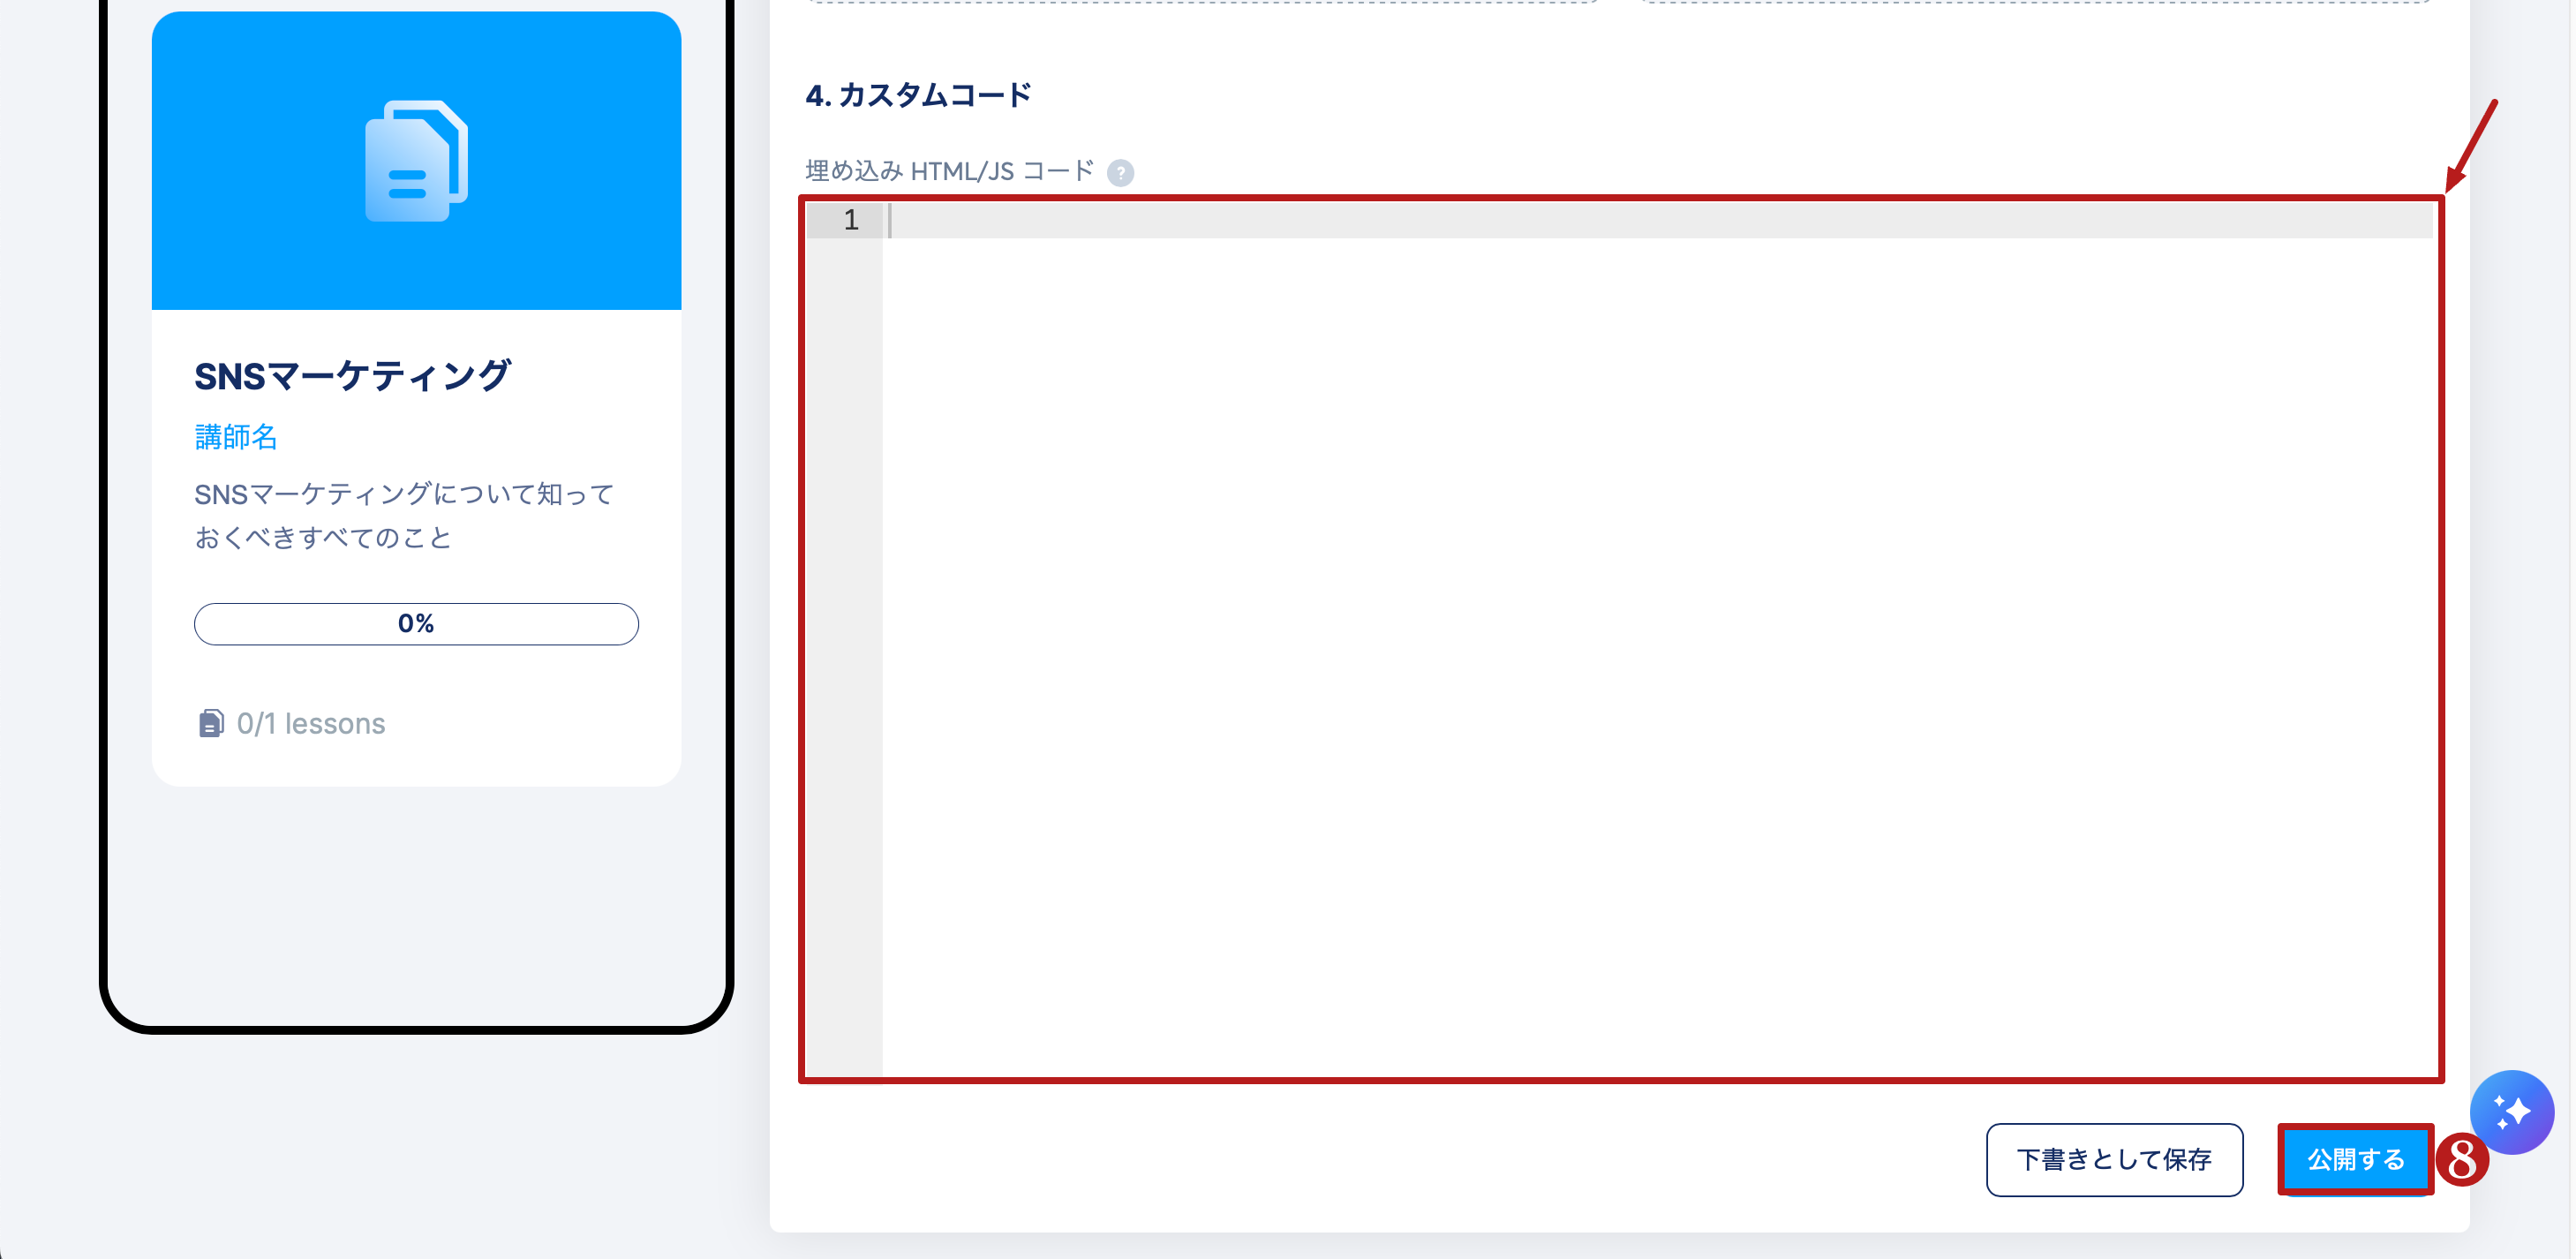Screen dimensions: 2576x1259
Task: Click the help icon beside 埋め込み HTML/JS コード
Action: tap(1120, 172)
